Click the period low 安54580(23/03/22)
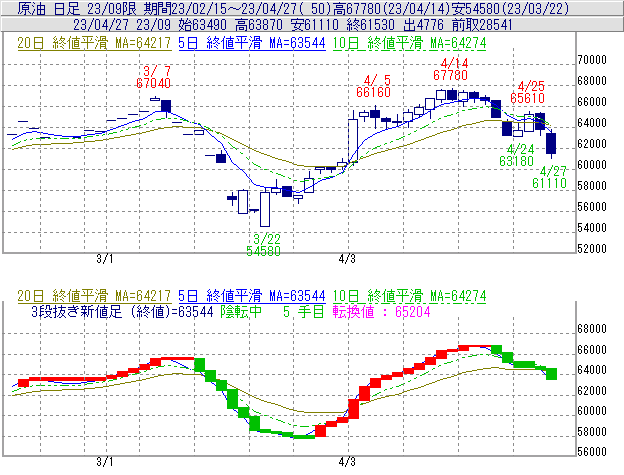The width and height of the screenshot is (624, 475). coord(510,8)
